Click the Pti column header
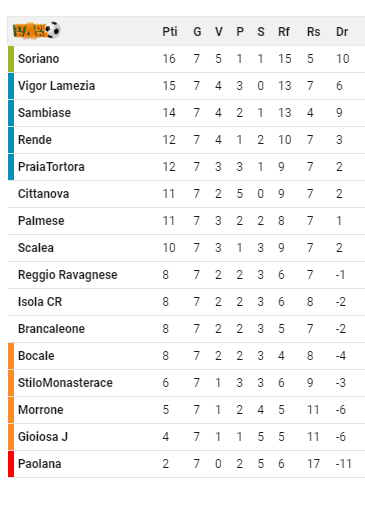Image resolution: width=365 pixels, height=507 pixels. pyautogui.click(x=170, y=32)
